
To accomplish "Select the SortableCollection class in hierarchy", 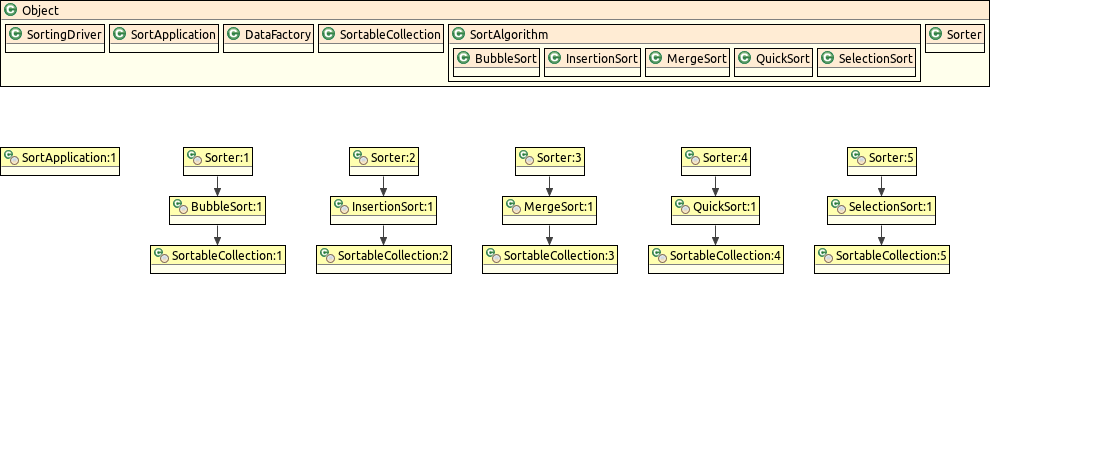I will click(x=380, y=35).
